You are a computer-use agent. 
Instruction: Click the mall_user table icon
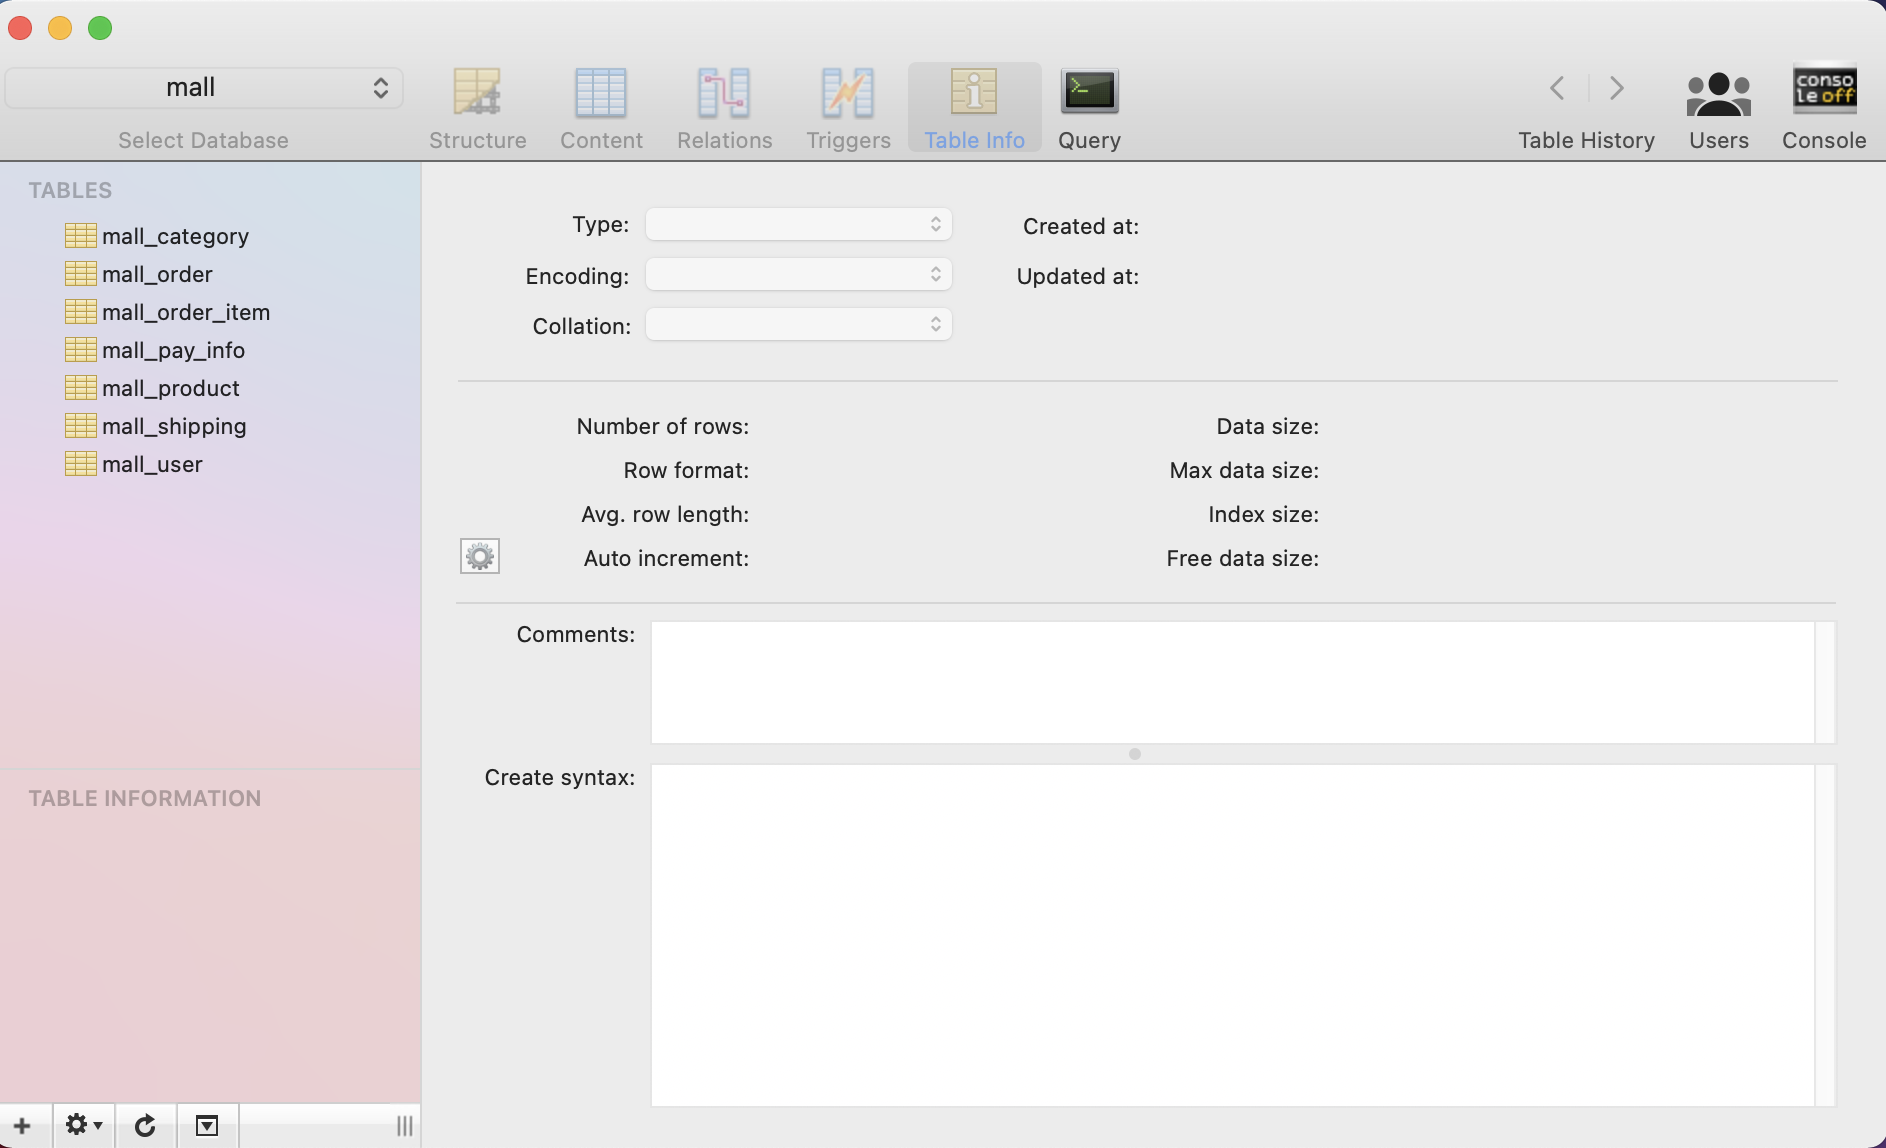pos(81,463)
